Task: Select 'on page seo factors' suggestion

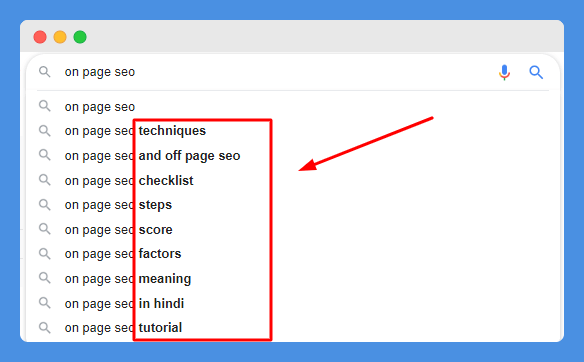Action: coord(123,254)
